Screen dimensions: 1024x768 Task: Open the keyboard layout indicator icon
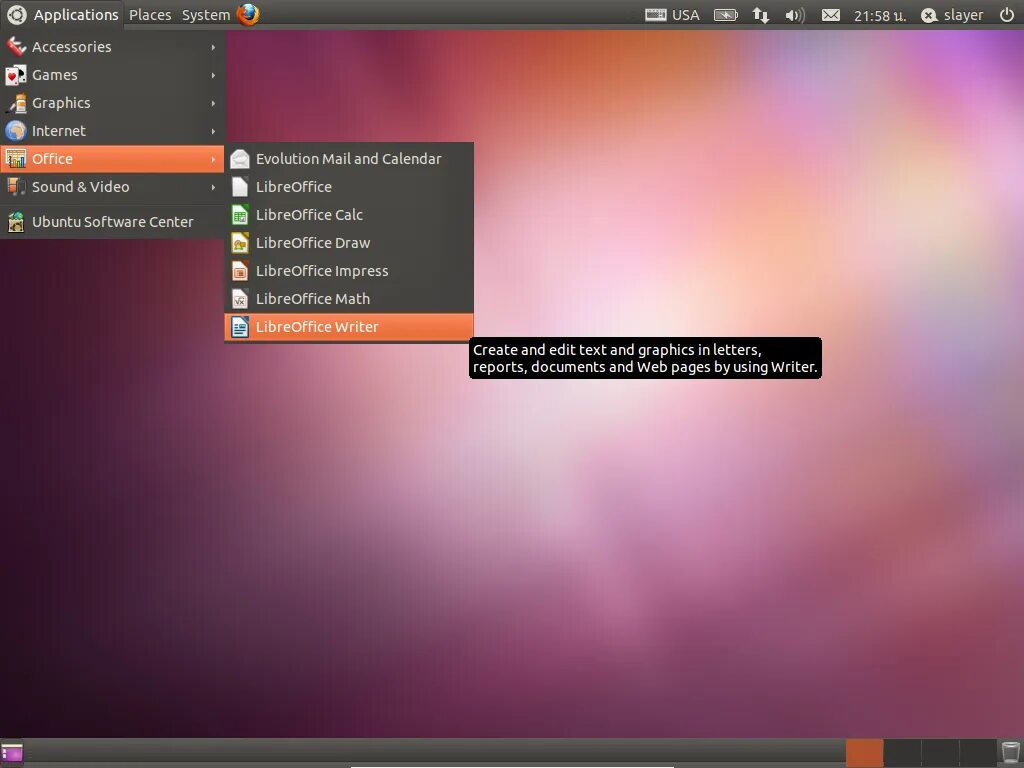tap(656, 14)
